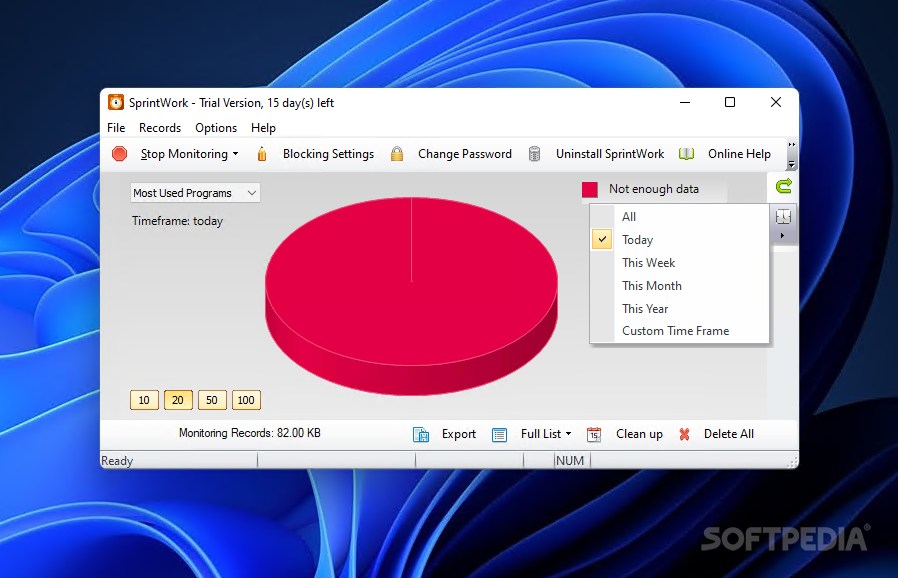The height and width of the screenshot is (578, 898).
Task: Click Change Password
Action: [x=464, y=154]
